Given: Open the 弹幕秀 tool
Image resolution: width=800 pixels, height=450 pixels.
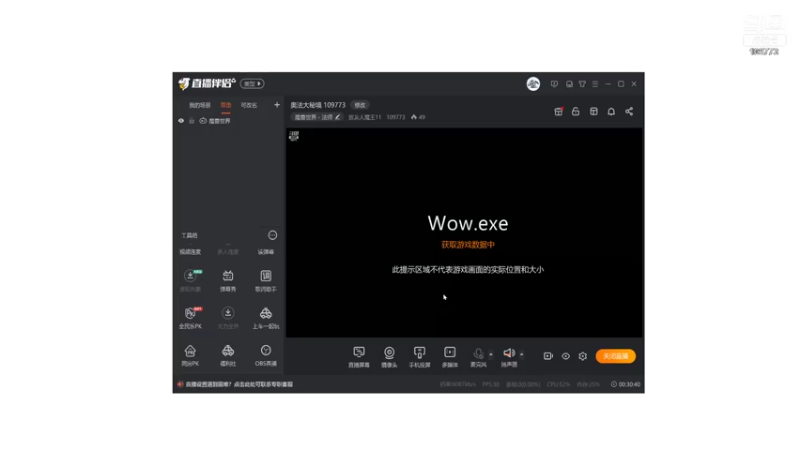Looking at the screenshot, I should pos(228,280).
